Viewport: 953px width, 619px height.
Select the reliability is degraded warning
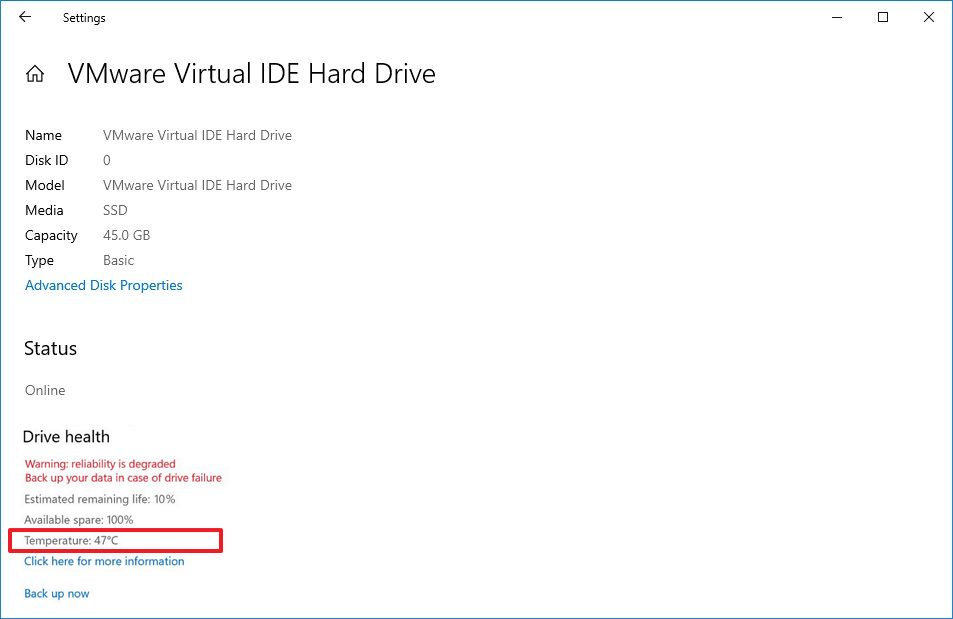[100, 464]
